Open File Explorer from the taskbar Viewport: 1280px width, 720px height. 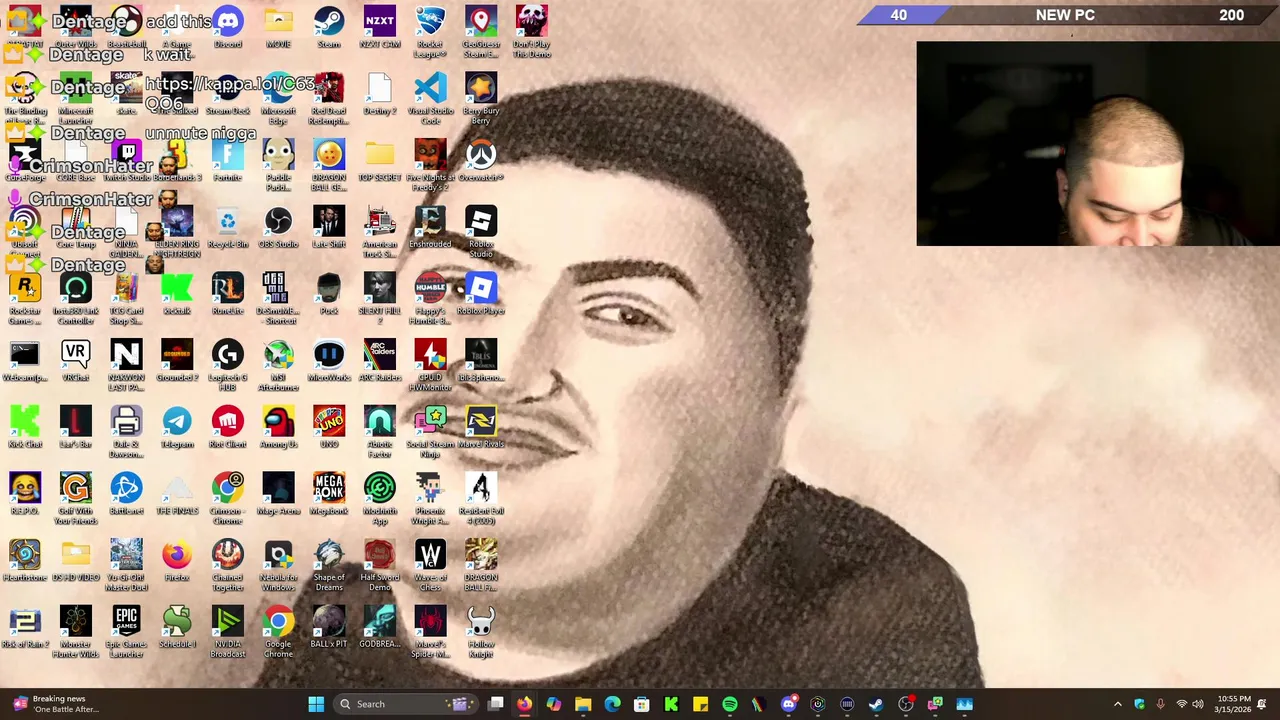583,704
